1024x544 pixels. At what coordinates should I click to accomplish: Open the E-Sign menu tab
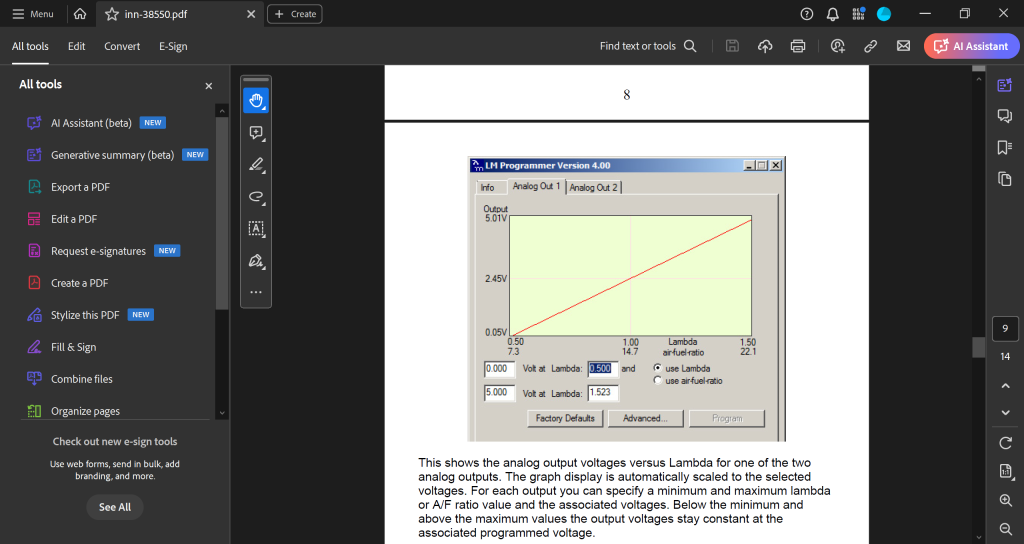pos(173,46)
